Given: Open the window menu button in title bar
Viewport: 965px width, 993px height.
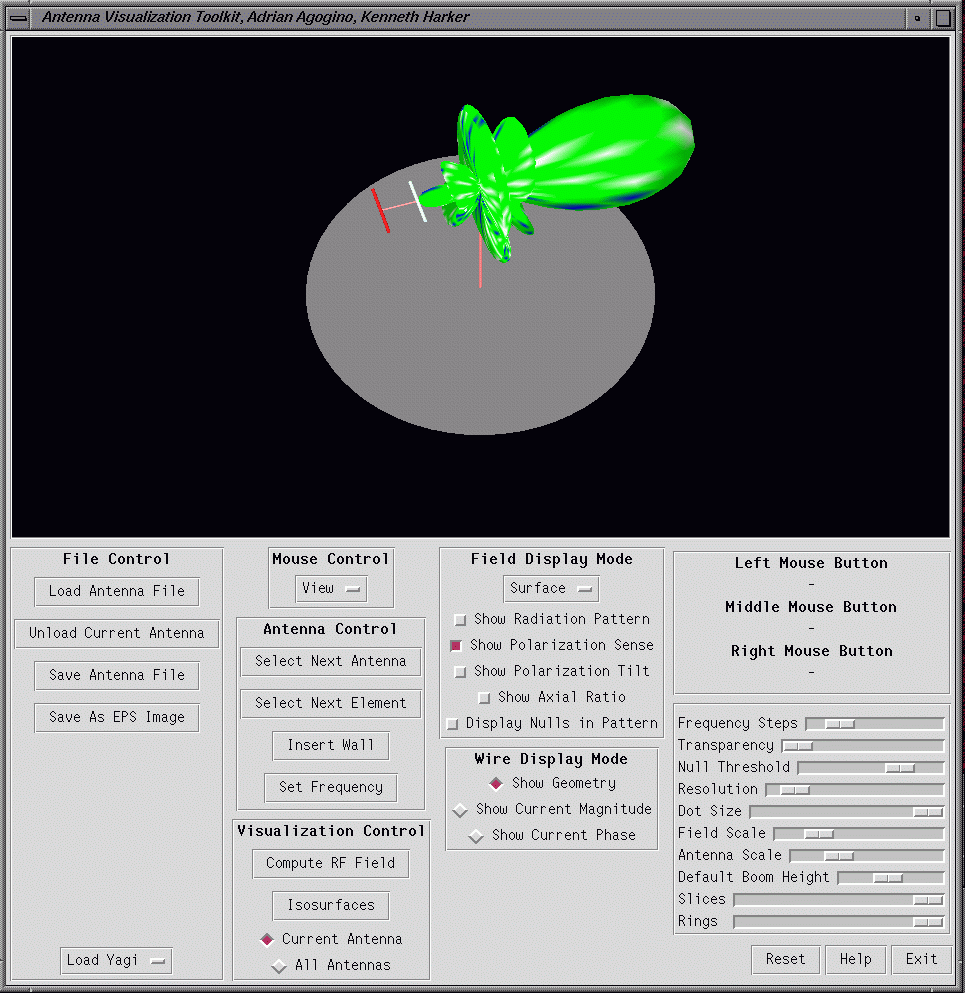Looking at the screenshot, I should pos(18,17).
